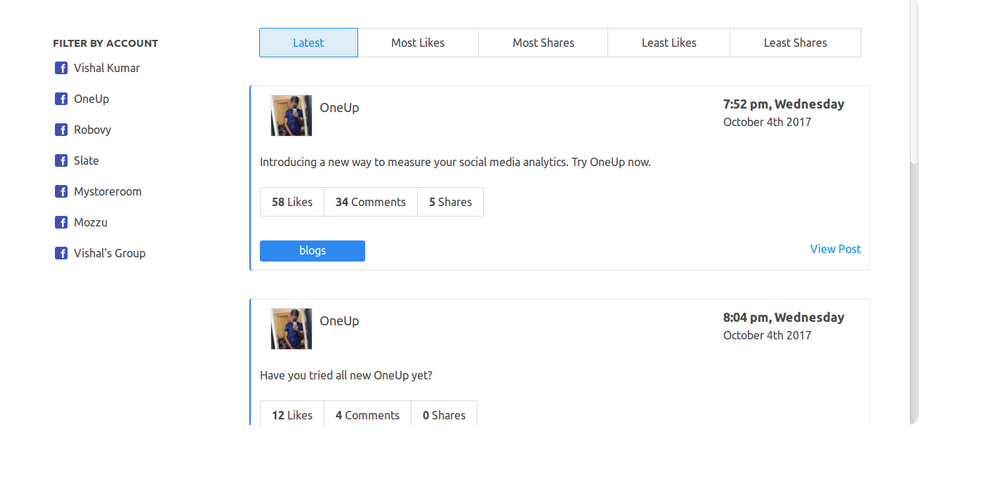Filter by Vishal Kumar account
This screenshot has width=982, height=497.
click(106, 68)
